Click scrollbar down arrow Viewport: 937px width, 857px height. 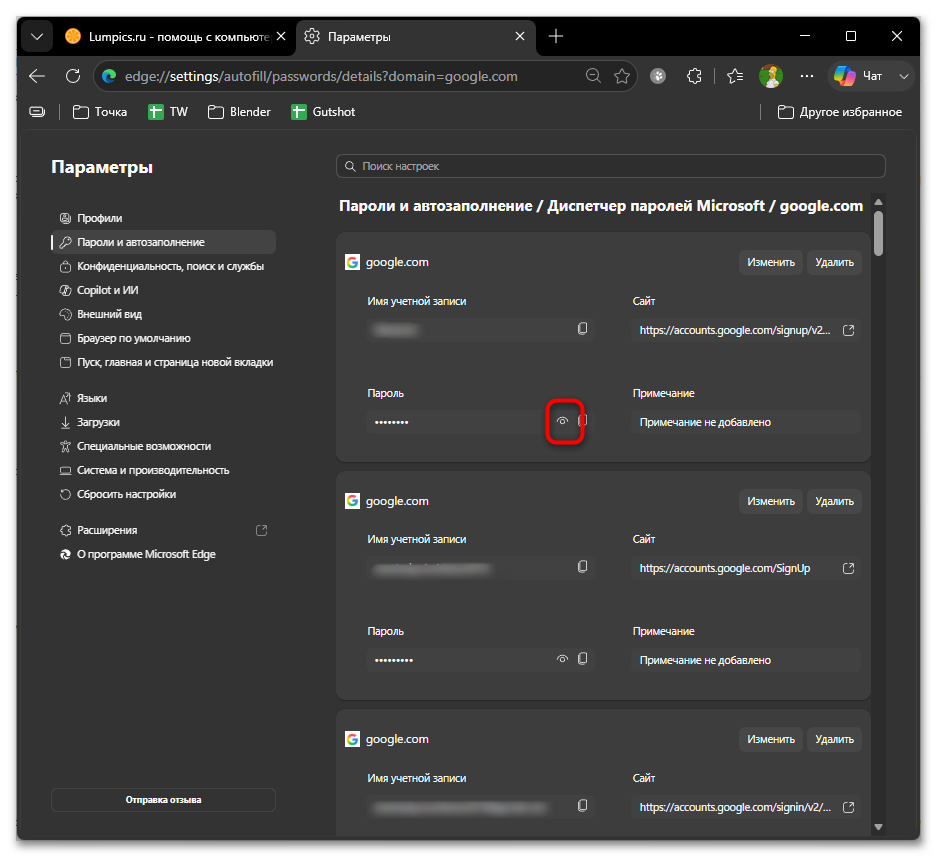pos(878,827)
